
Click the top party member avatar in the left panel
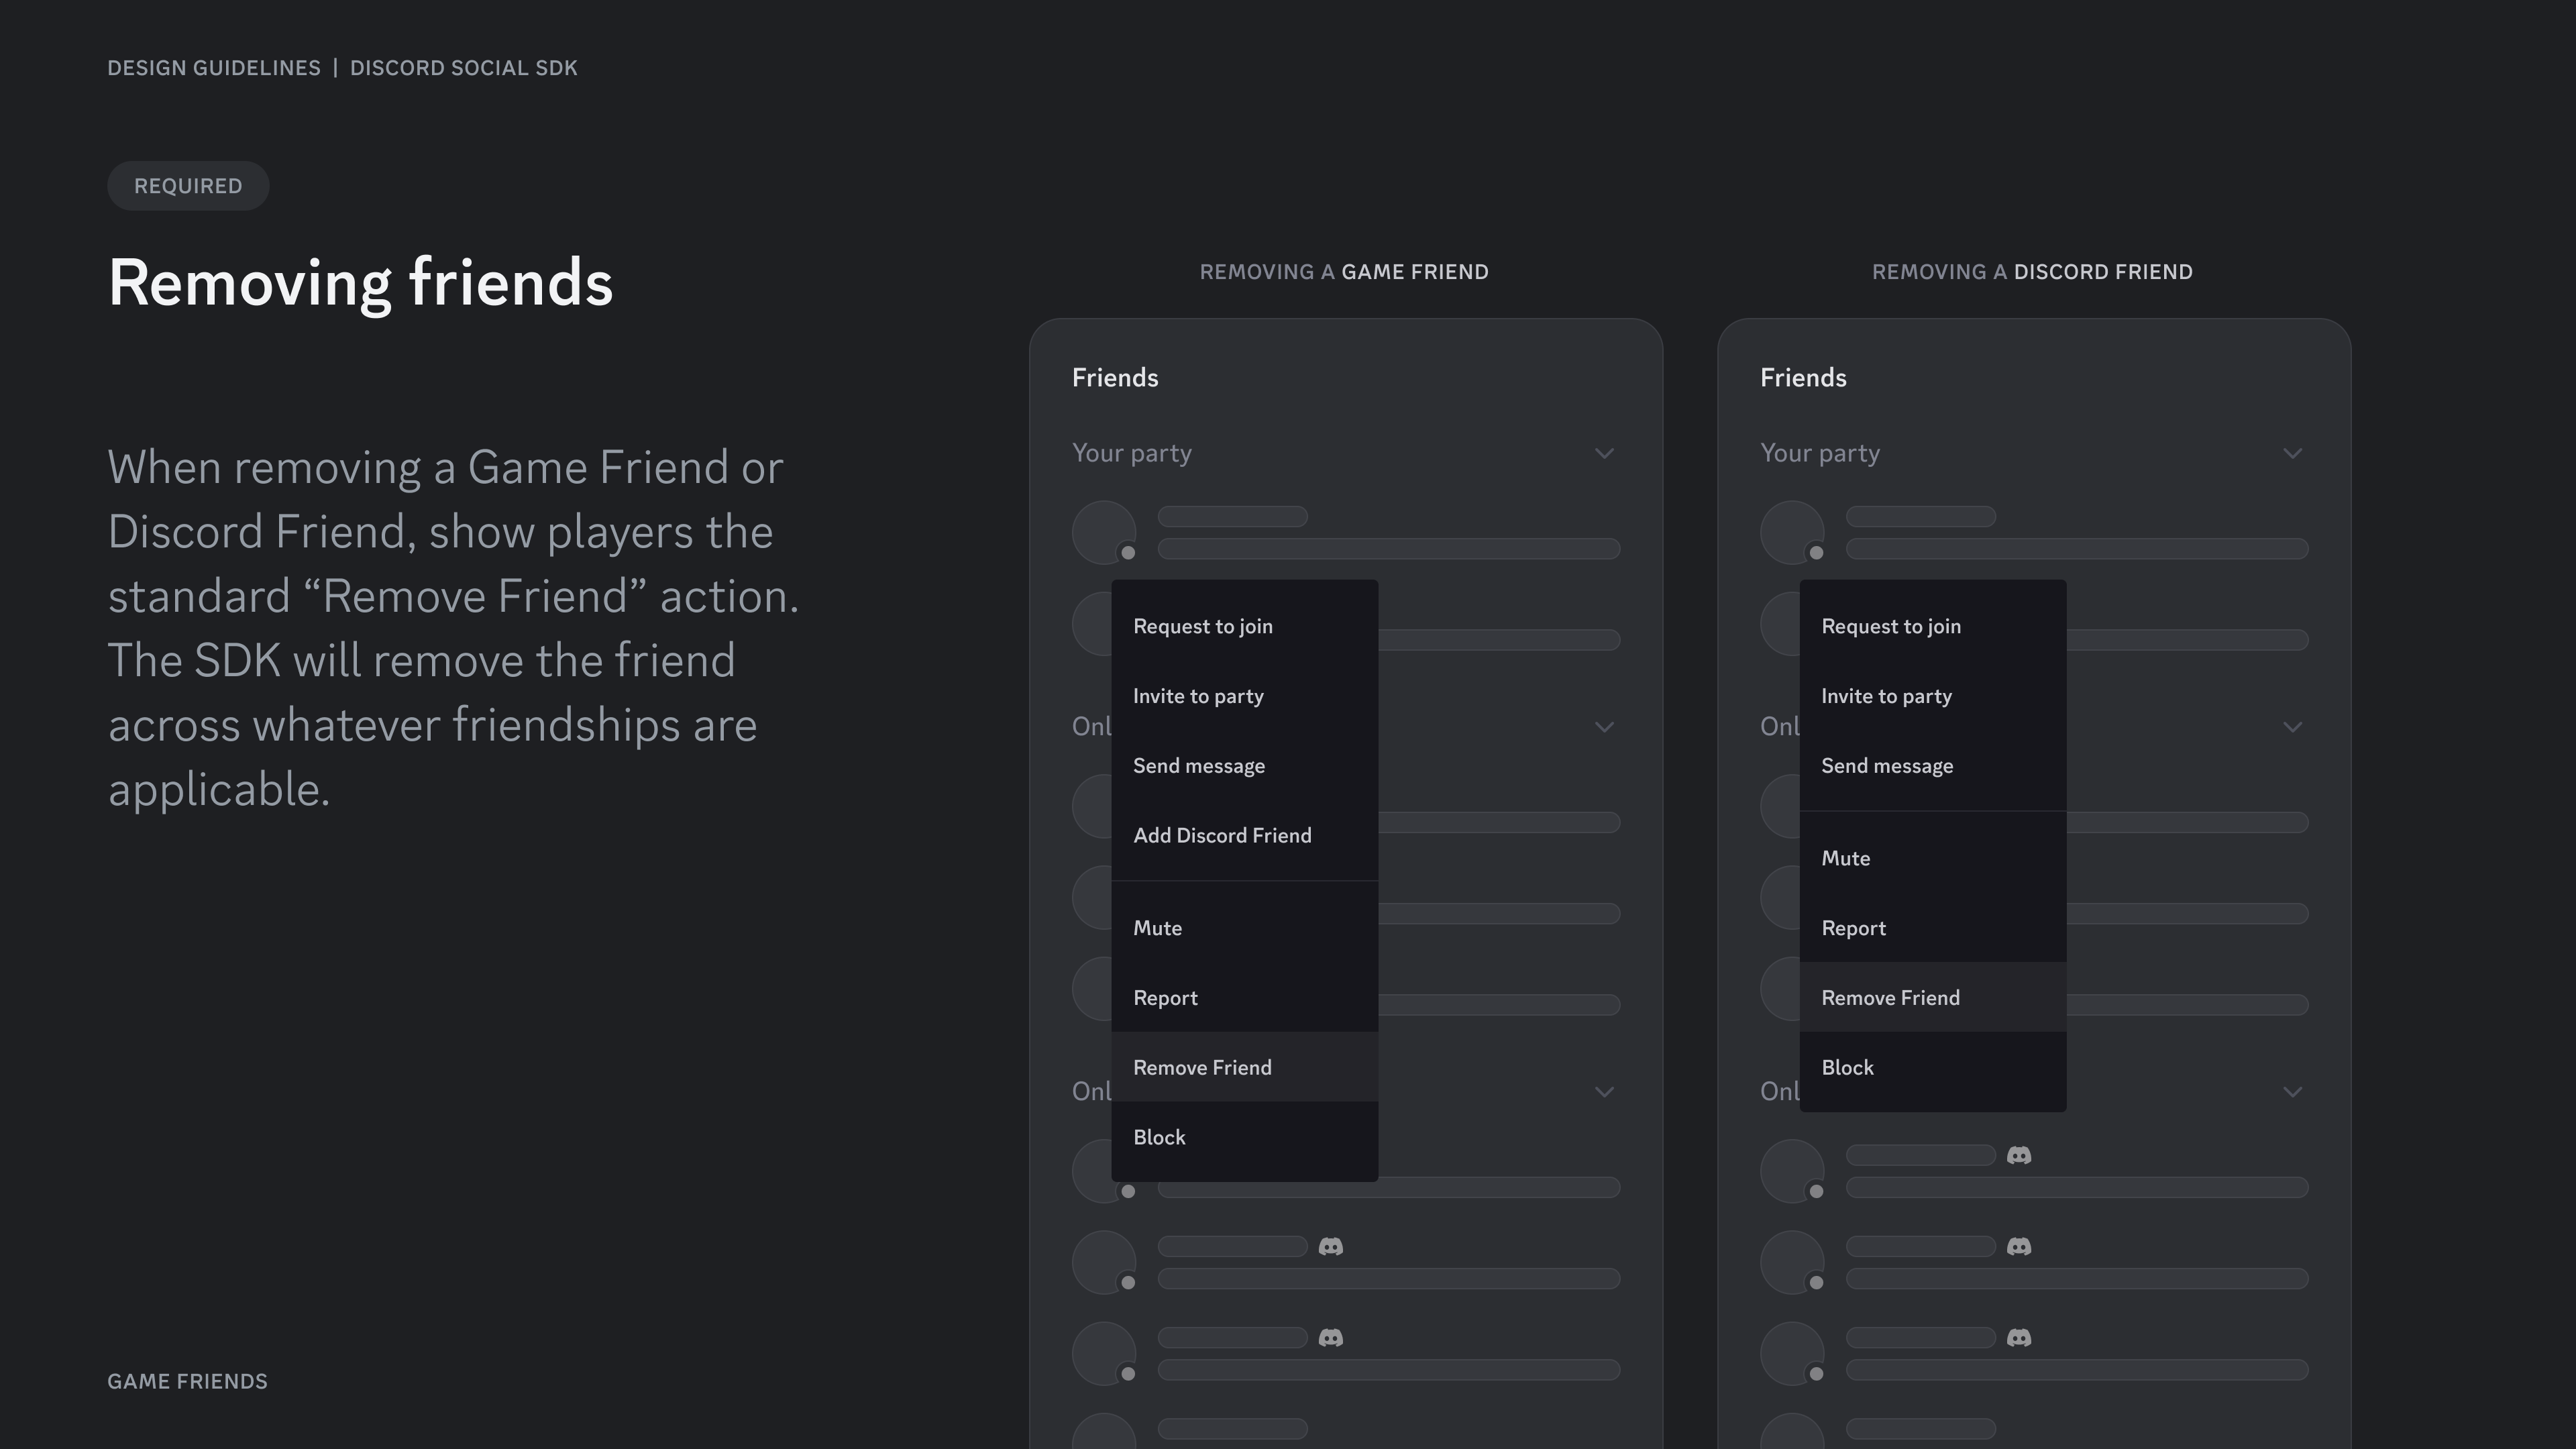[1103, 531]
